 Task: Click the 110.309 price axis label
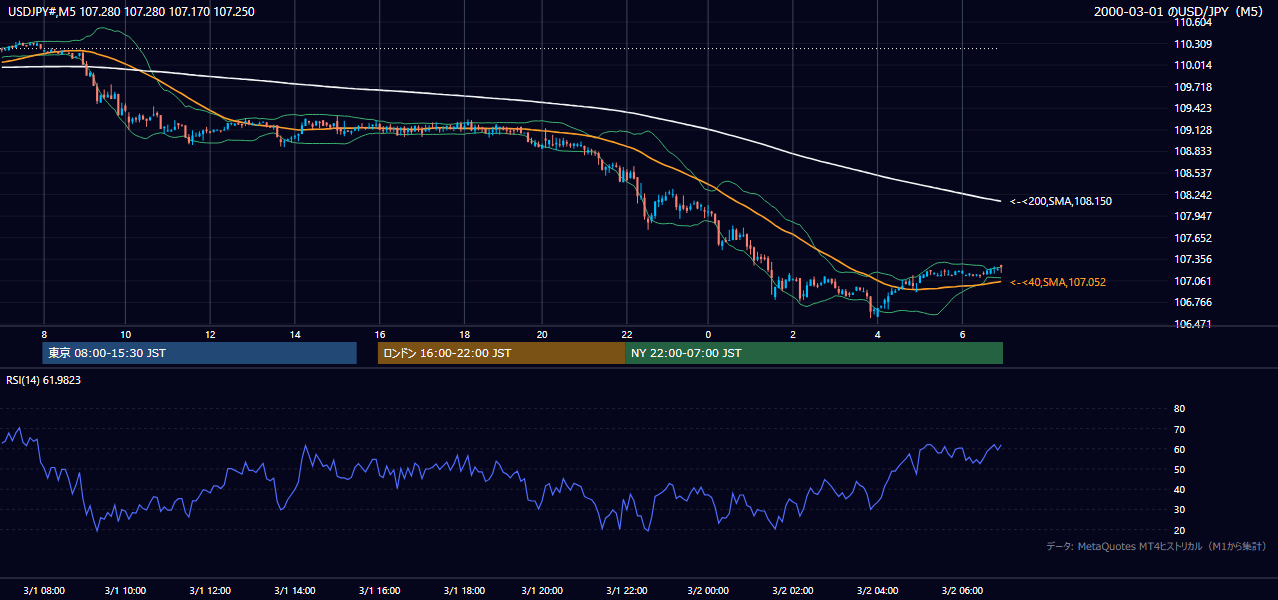click(x=1194, y=44)
